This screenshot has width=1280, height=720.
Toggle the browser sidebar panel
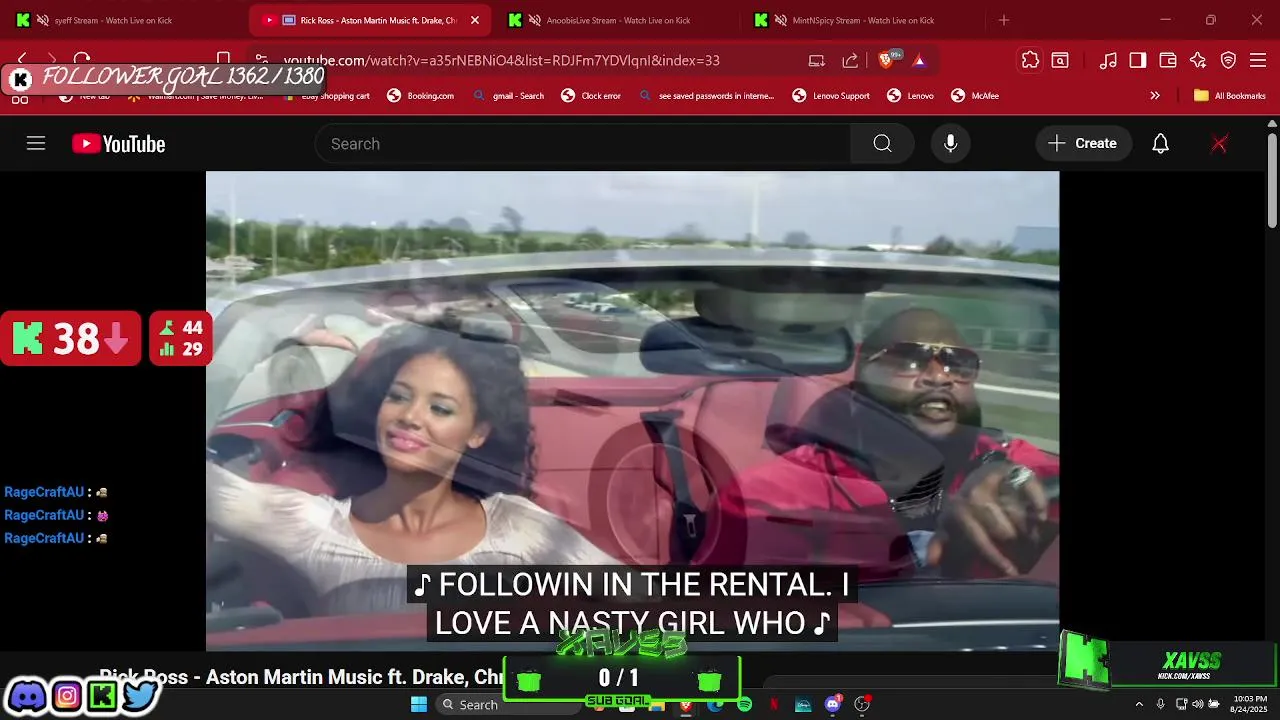pos(1138,61)
